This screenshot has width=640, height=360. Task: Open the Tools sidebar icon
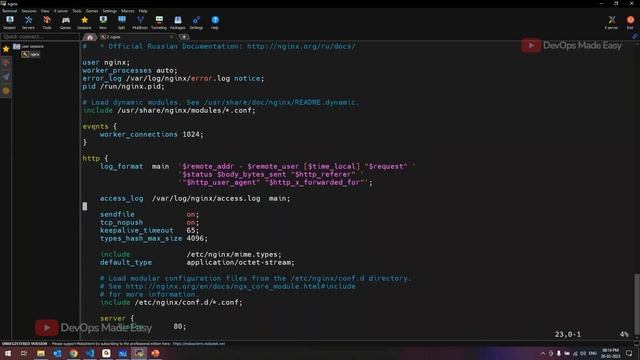point(6,63)
